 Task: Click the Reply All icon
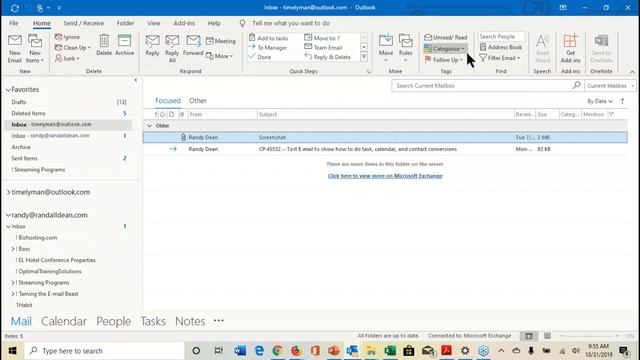tap(172, 49)
